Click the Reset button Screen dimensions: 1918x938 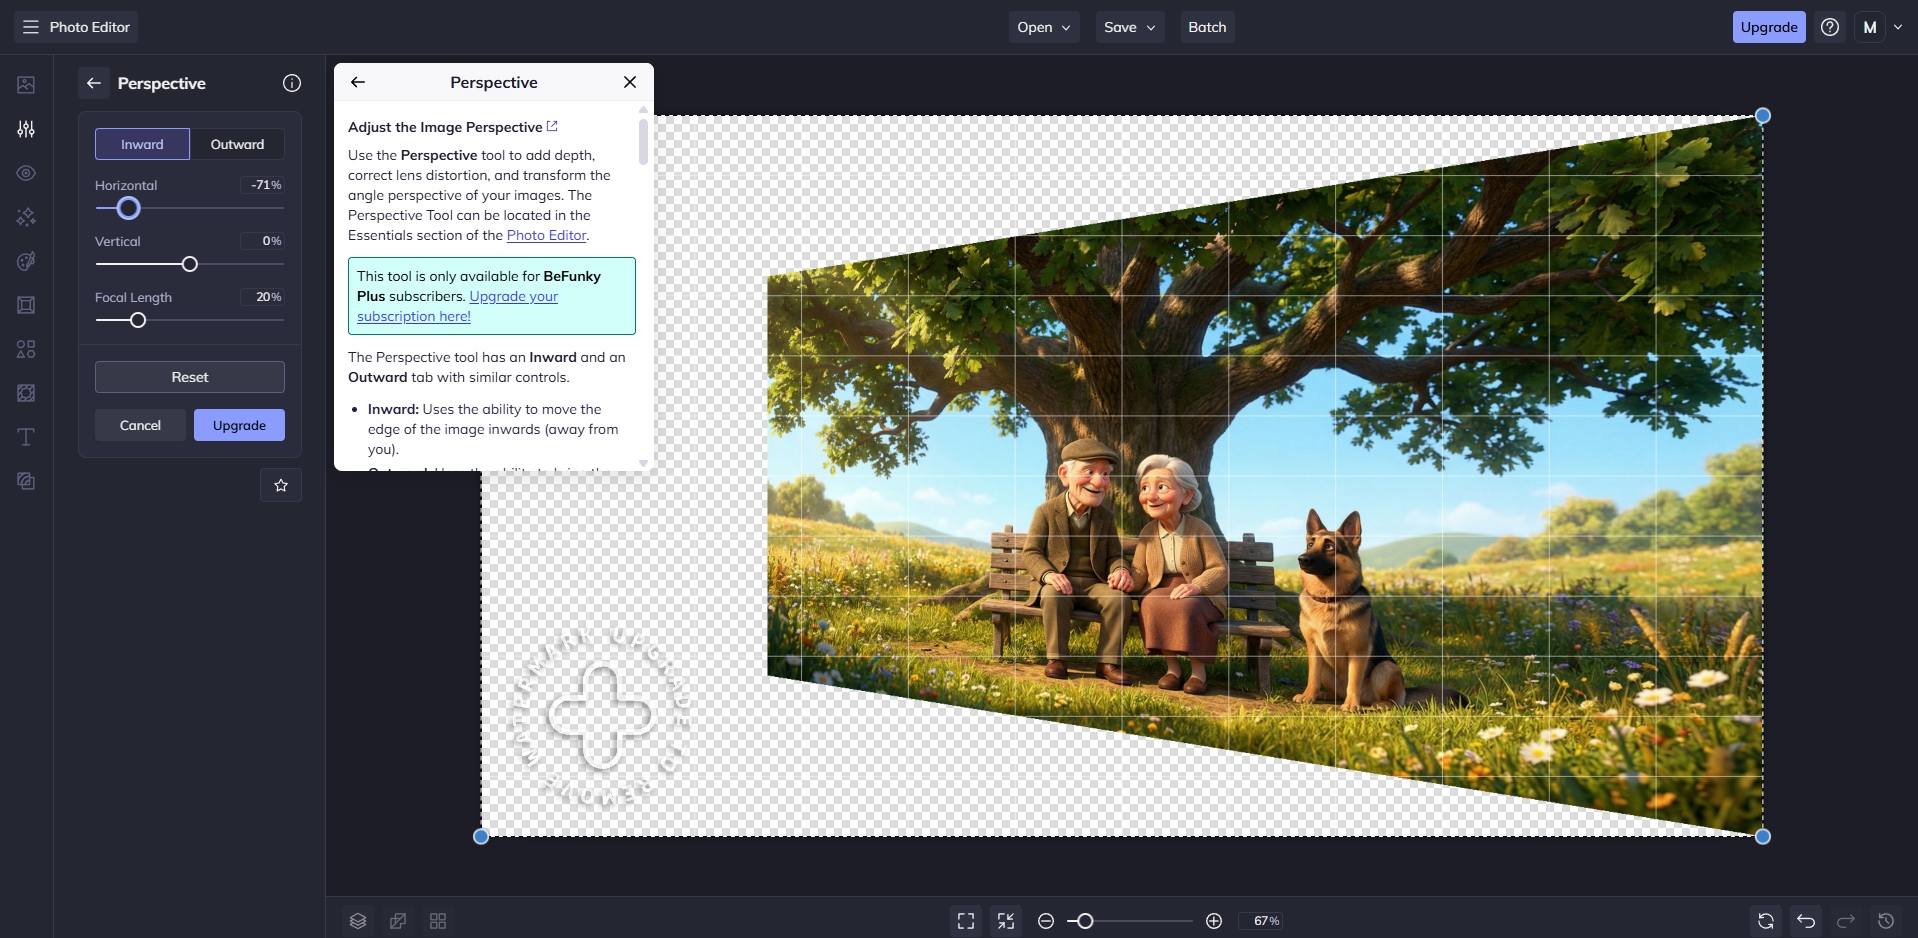190,377
